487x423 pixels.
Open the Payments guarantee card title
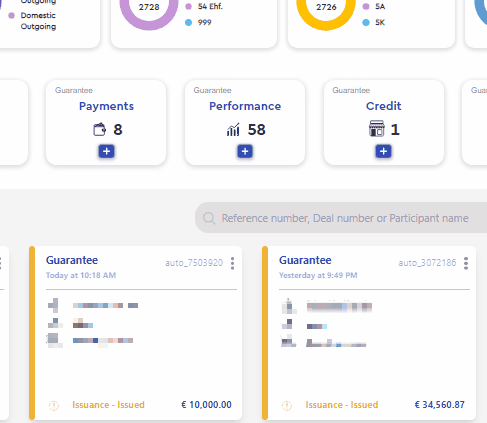(106, 106)
